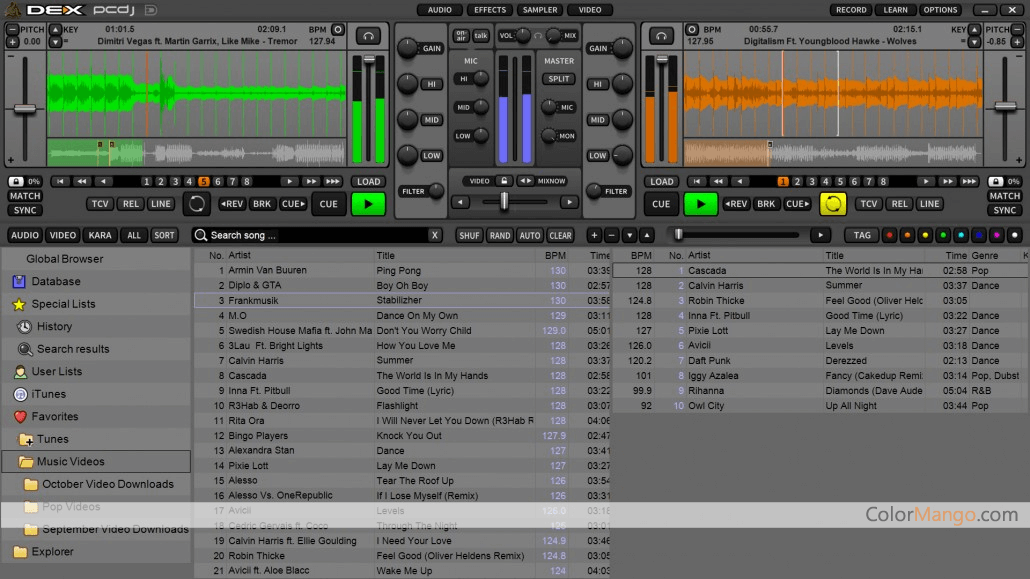
Task: Open the EFFECTS tab
Action: pyautogui.click(x=489, y=10)
